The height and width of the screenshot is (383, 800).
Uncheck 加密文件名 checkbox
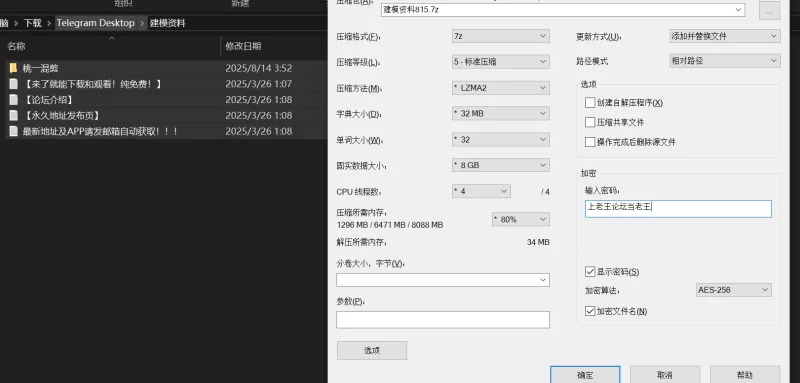(590, 311)
